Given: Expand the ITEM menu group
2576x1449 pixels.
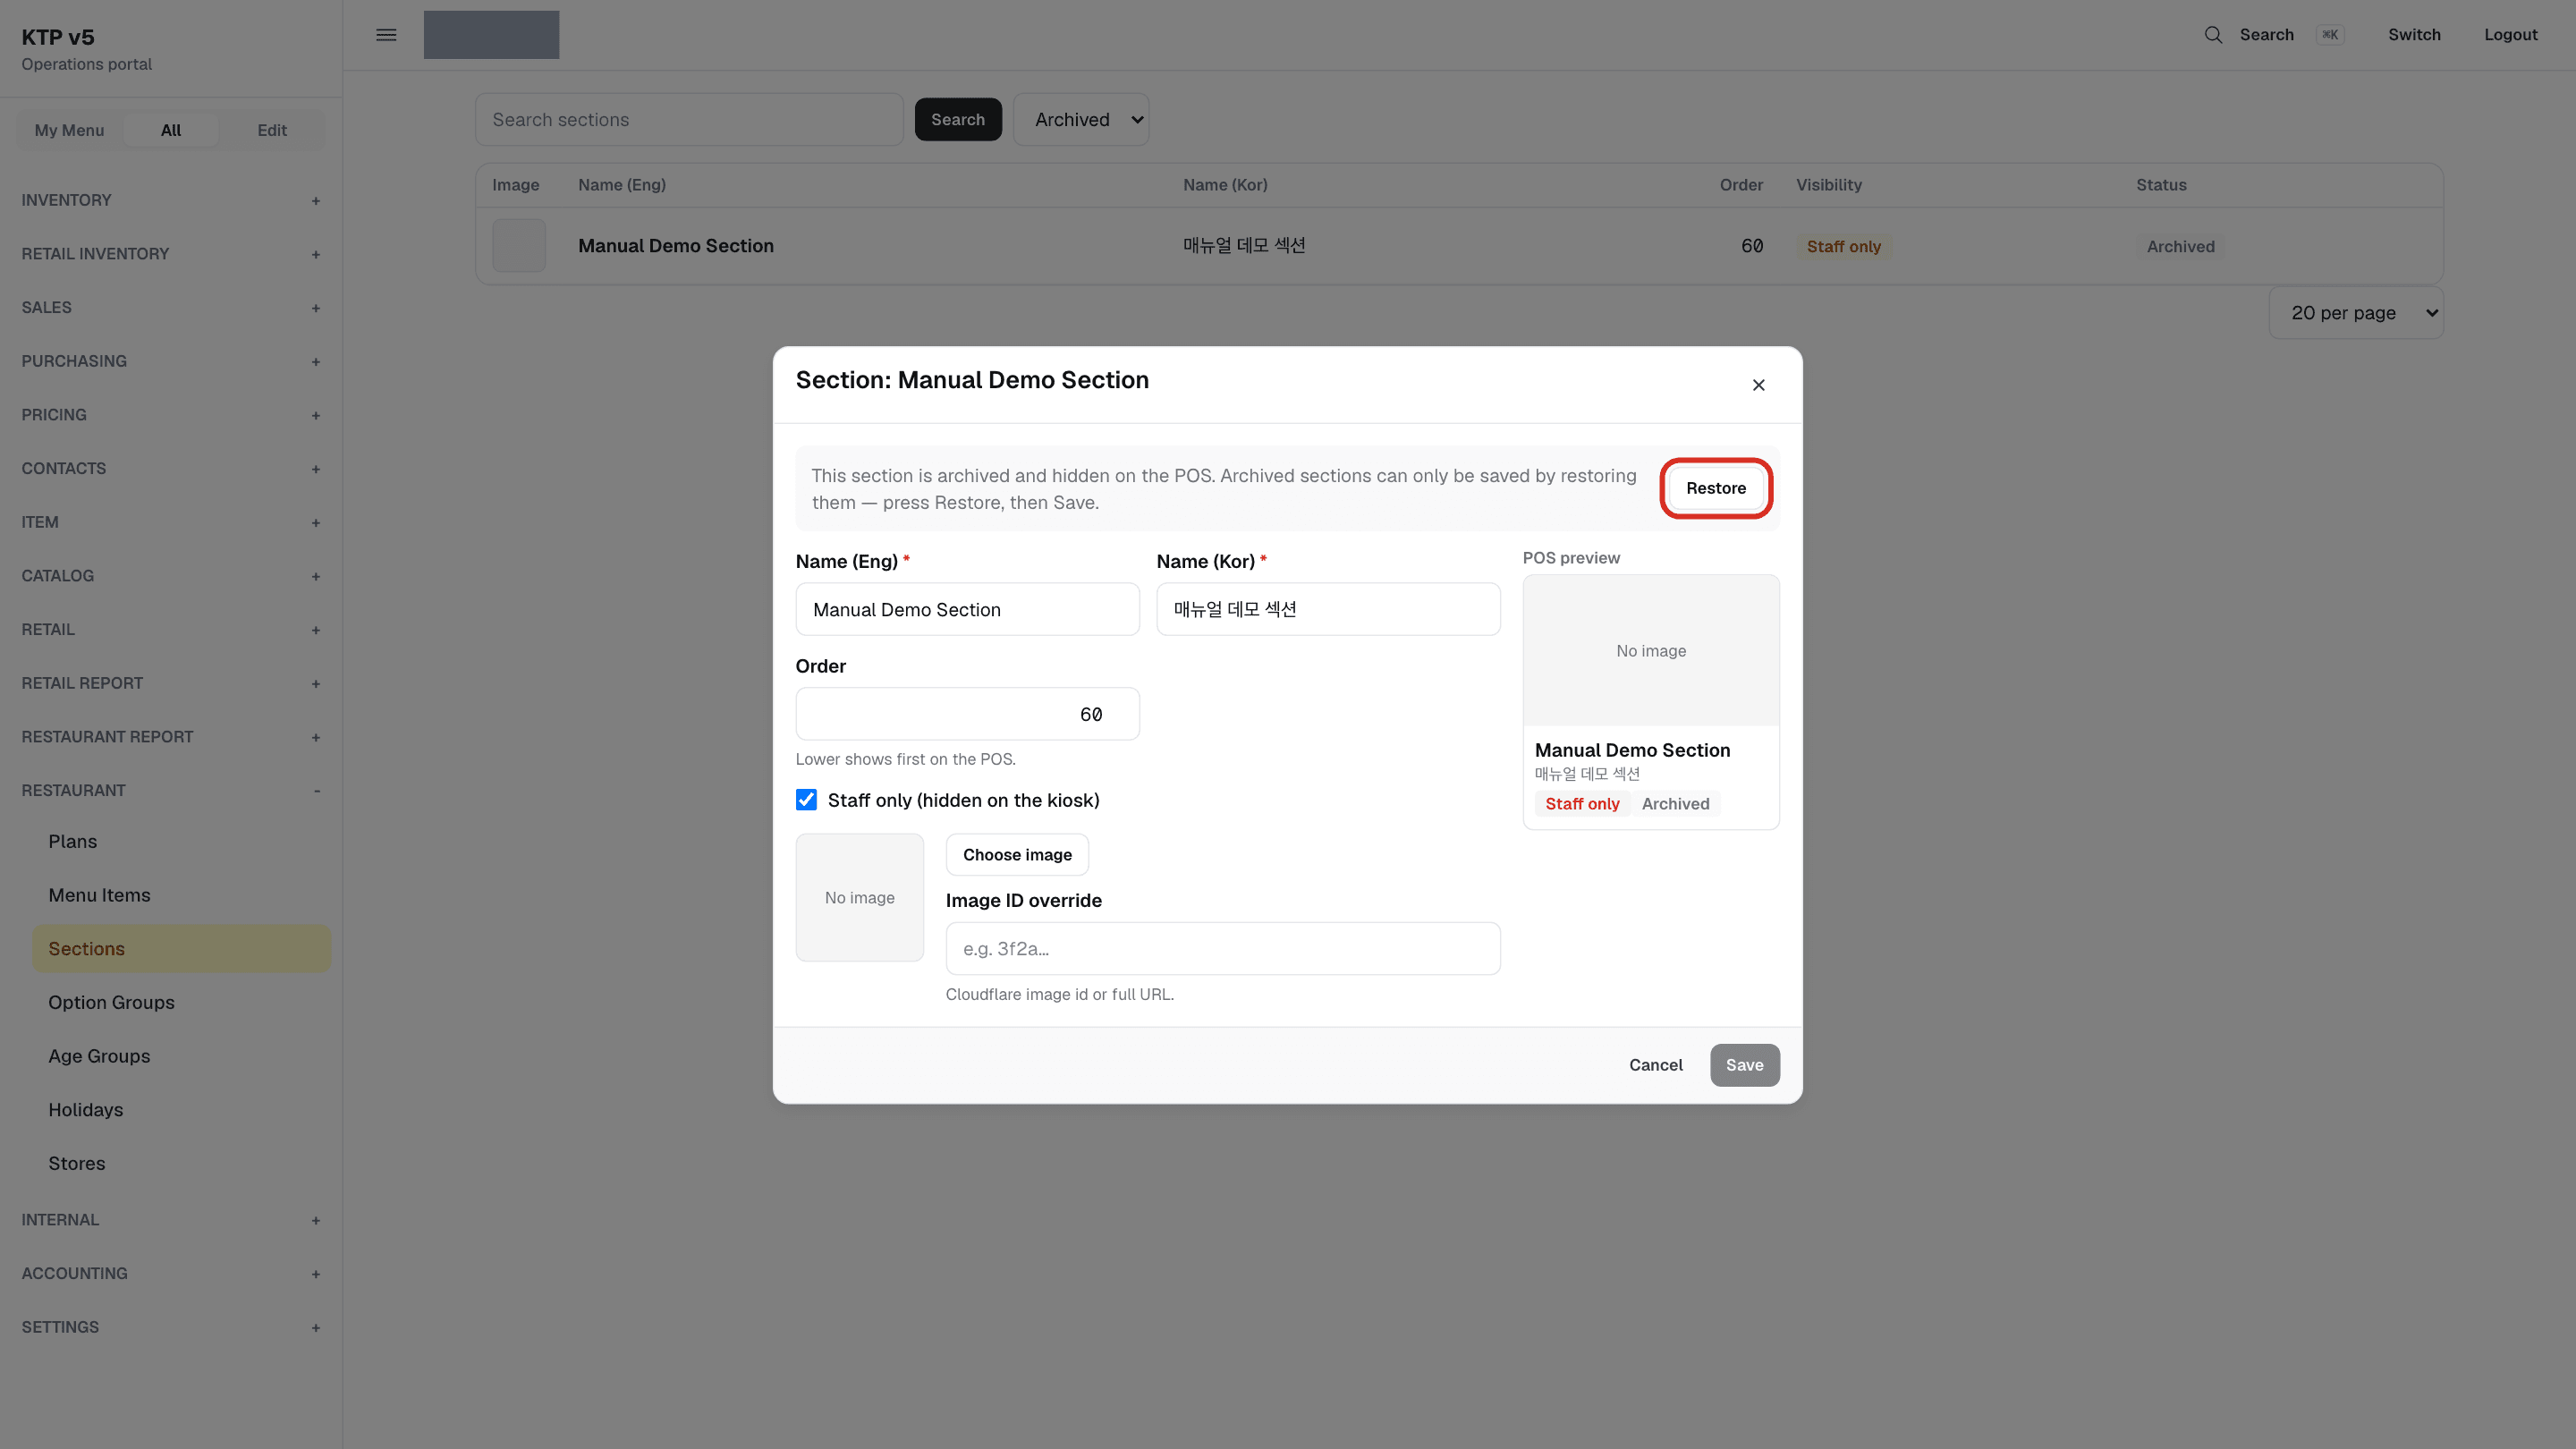Looking at the screenshot, I should [171, 522].
